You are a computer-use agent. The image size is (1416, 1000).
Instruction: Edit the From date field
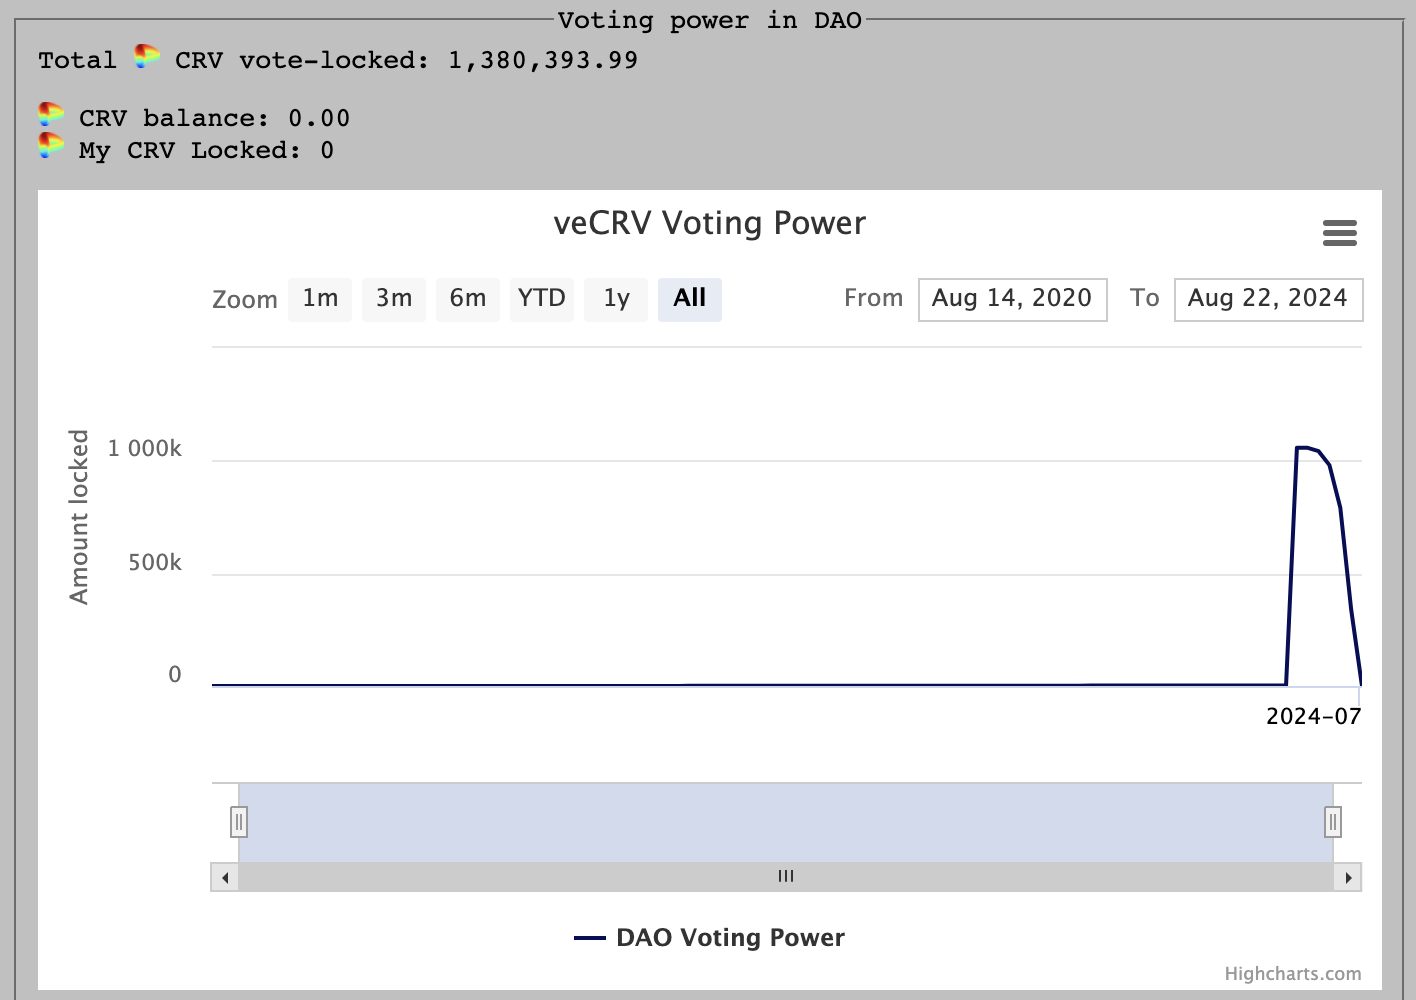point(1012,299)
